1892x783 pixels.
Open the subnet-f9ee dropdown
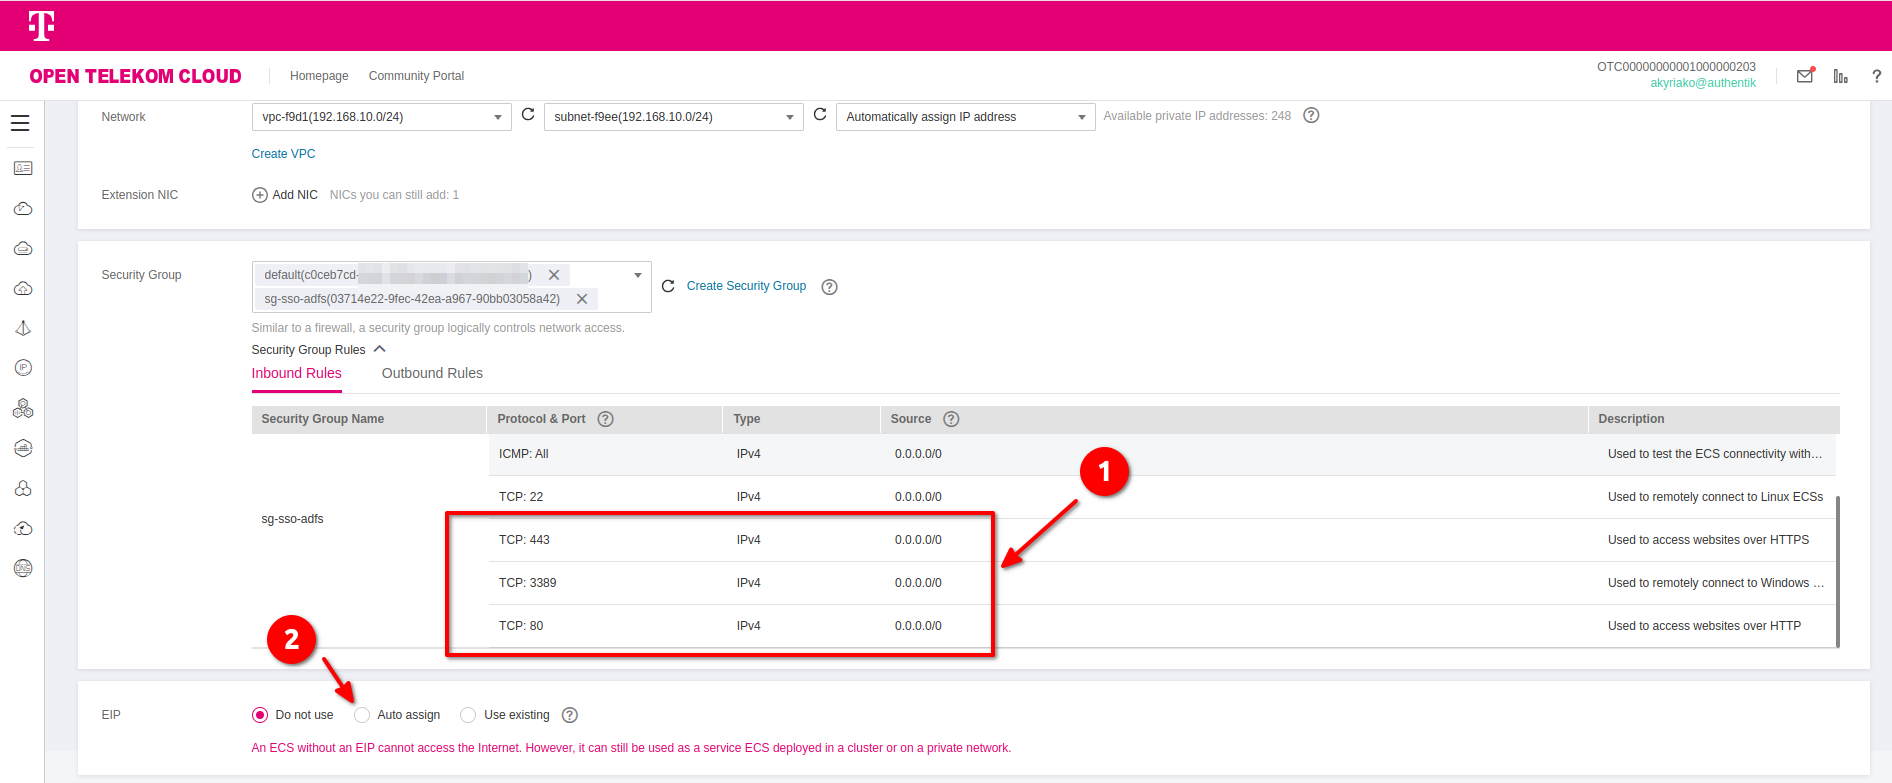point(673,117)
